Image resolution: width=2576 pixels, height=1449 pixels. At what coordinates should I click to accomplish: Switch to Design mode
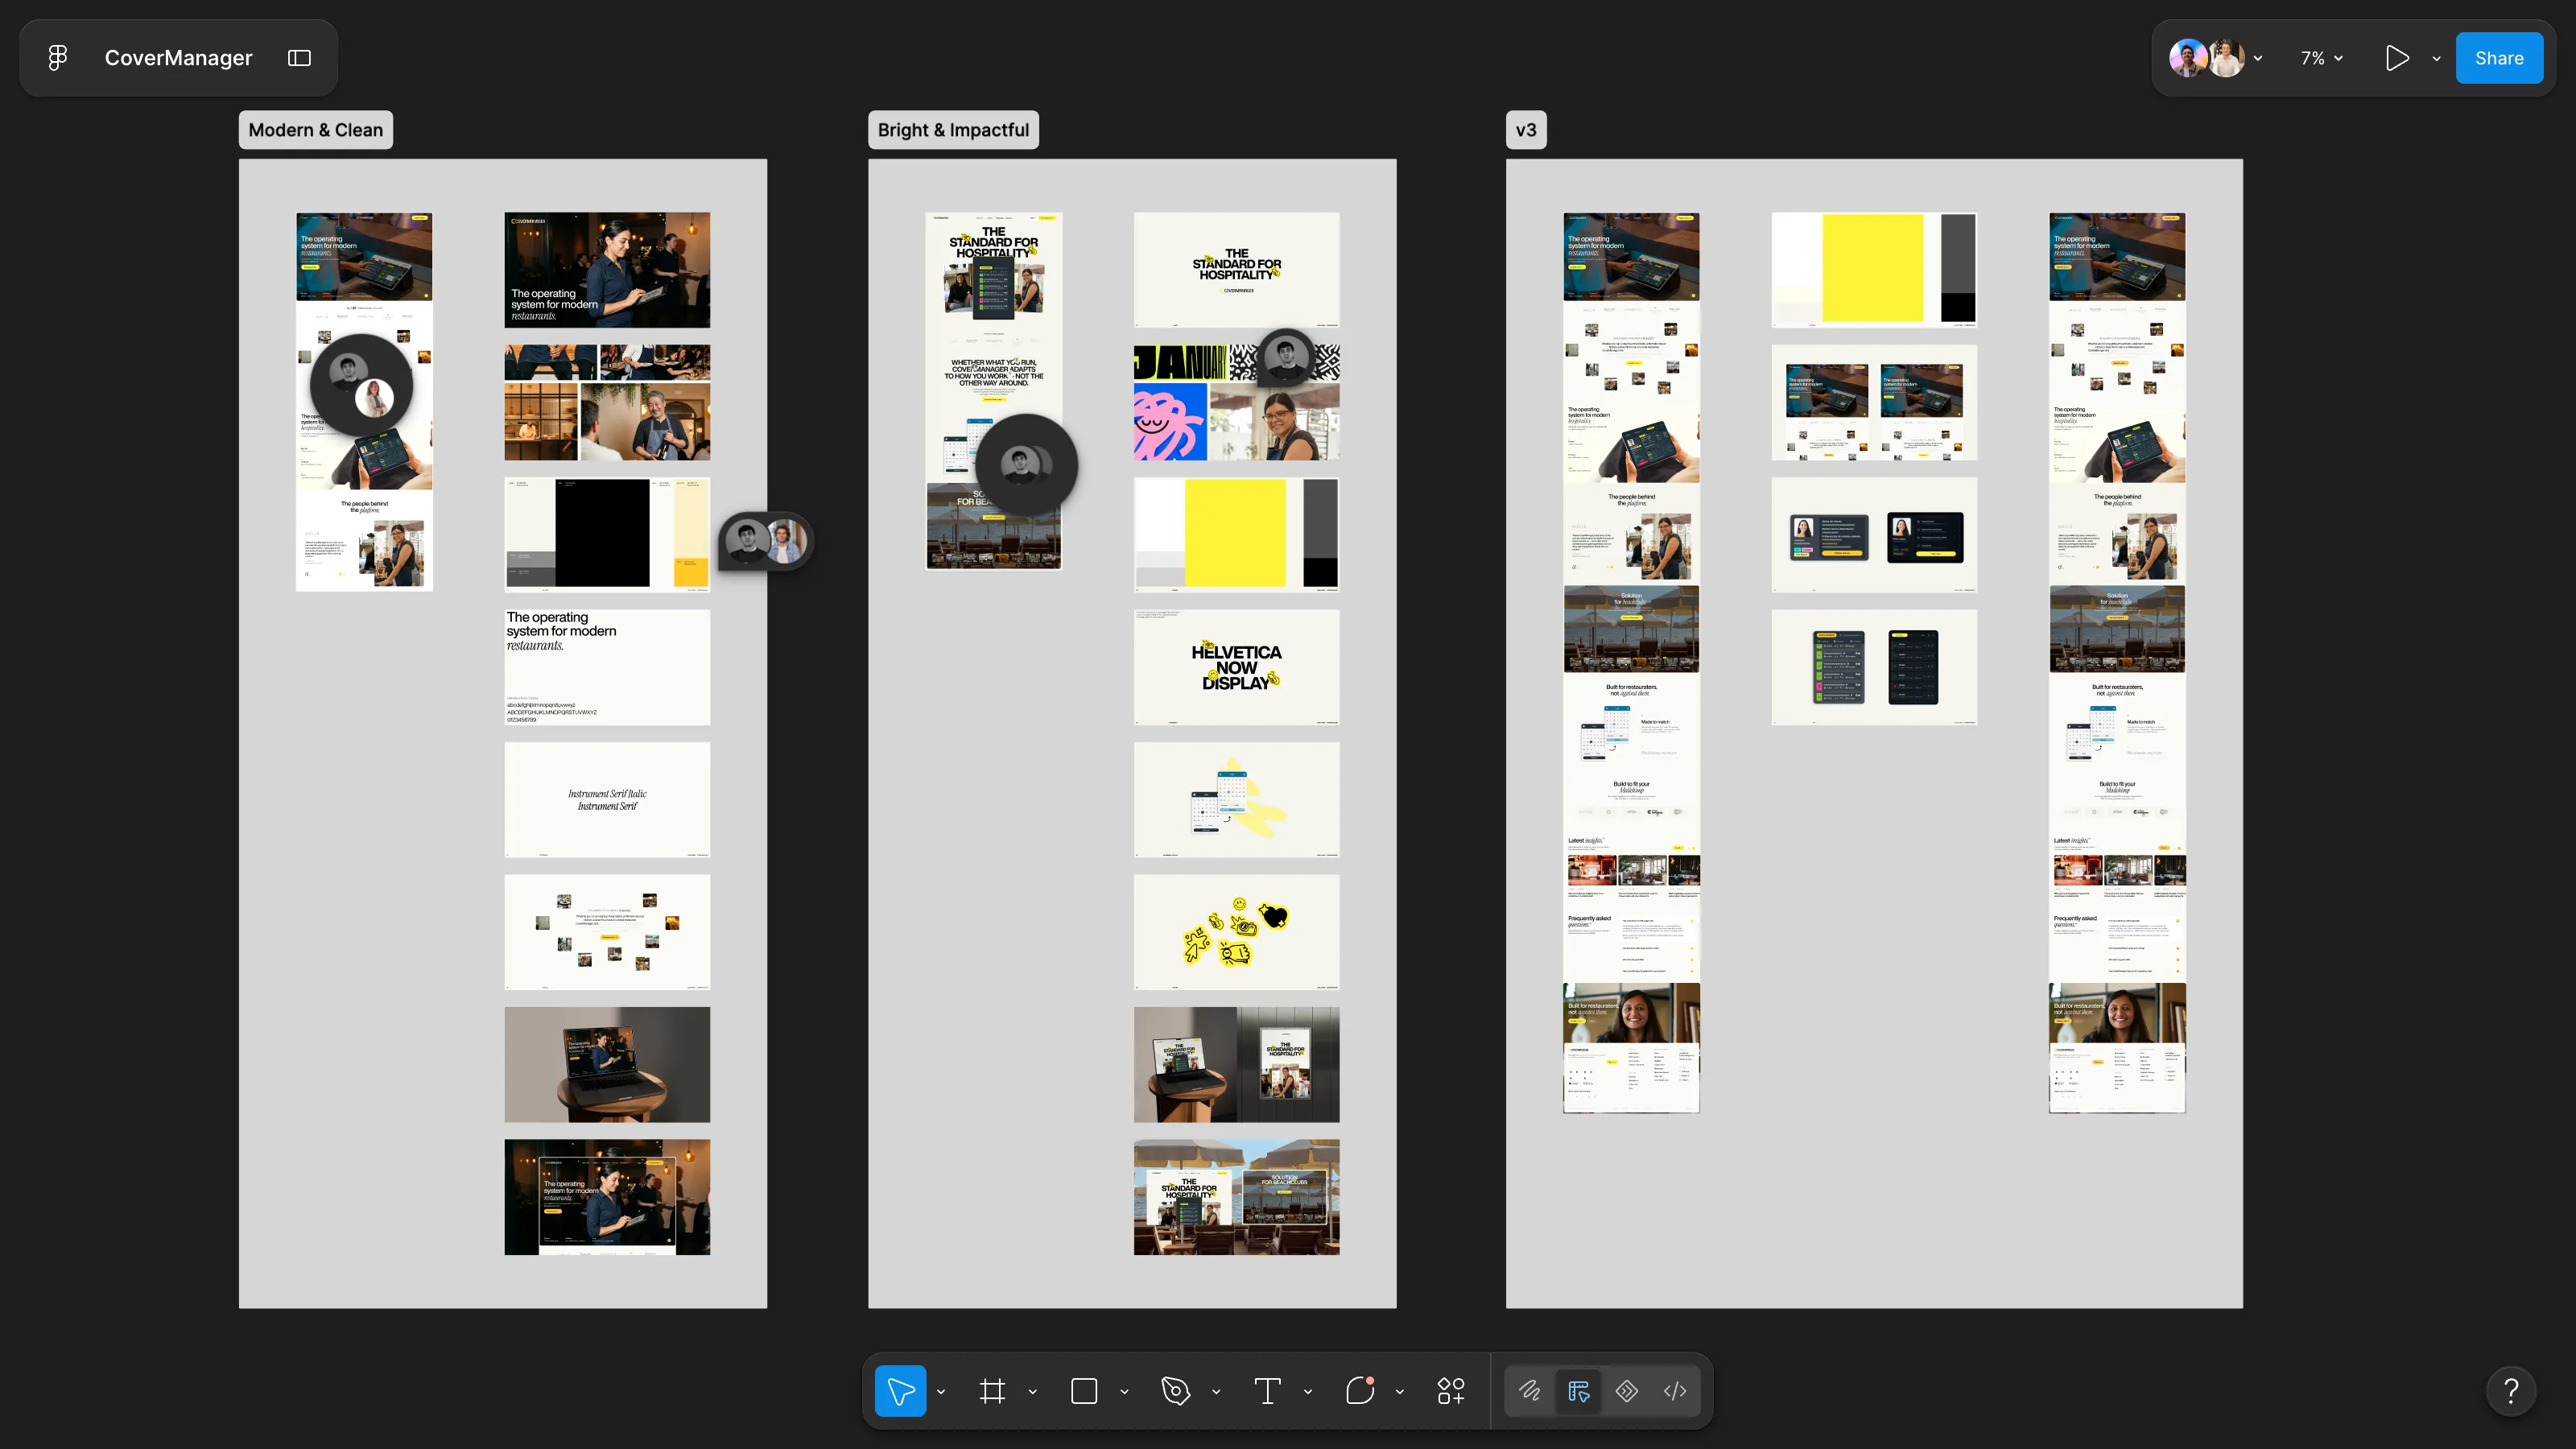[1579, 1391]
